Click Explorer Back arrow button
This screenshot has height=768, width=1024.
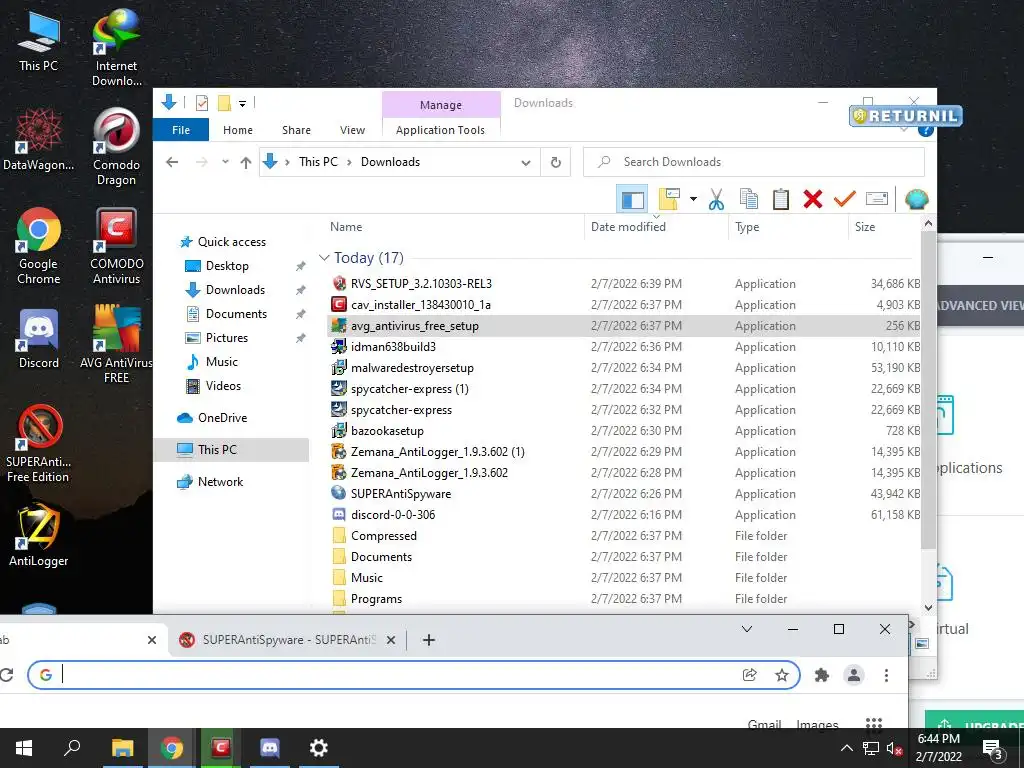tap(172, 162)
